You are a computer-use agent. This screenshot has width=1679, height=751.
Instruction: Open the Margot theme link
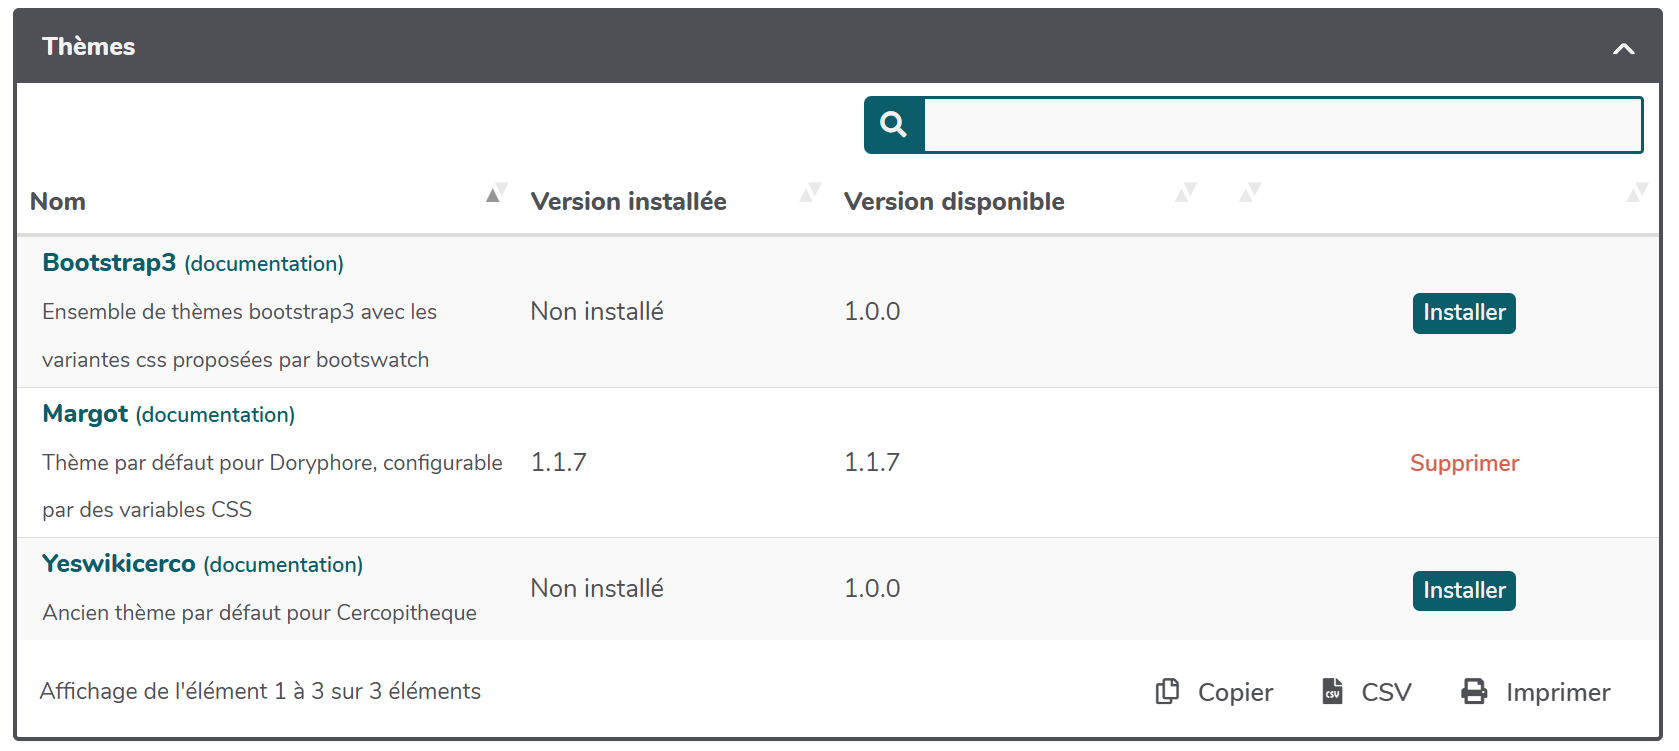[85, 414]
